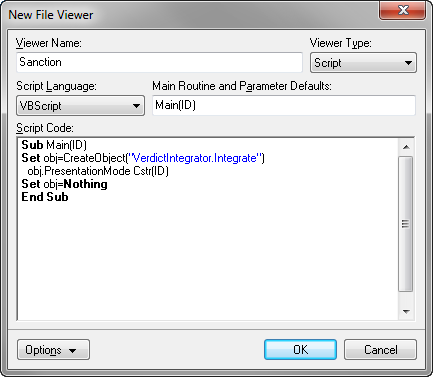Click the empty area of the Script Code editor
Viewport: 433px width, 377px height.
tap(208, 260)
